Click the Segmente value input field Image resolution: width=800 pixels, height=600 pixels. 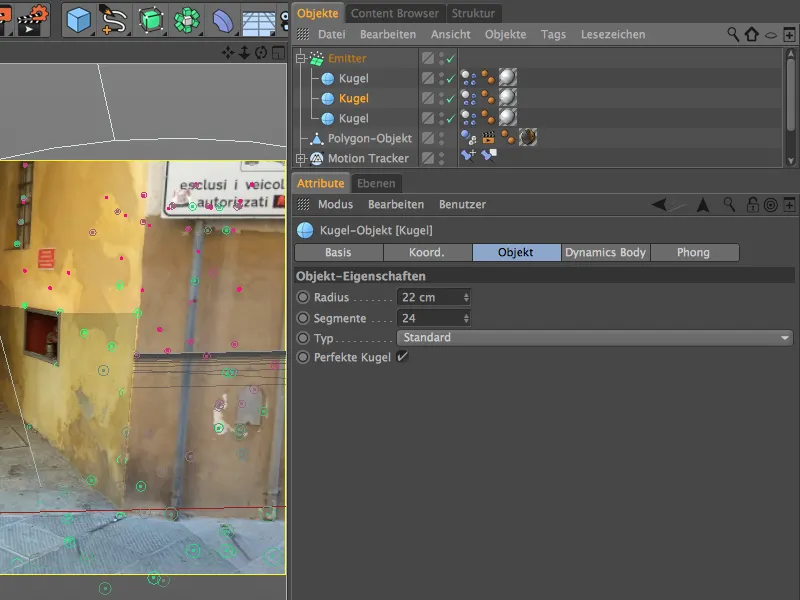(x=428, y=318)
